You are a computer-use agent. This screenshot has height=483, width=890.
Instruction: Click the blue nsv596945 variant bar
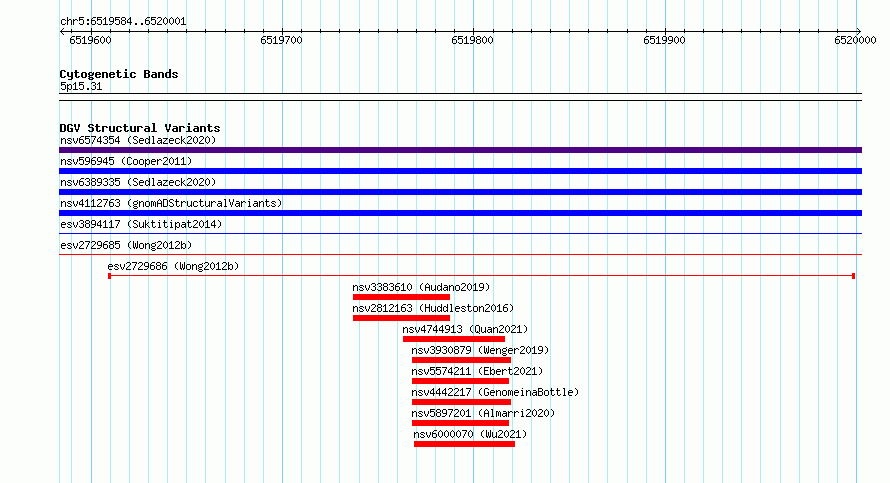(x=460, y=171)
